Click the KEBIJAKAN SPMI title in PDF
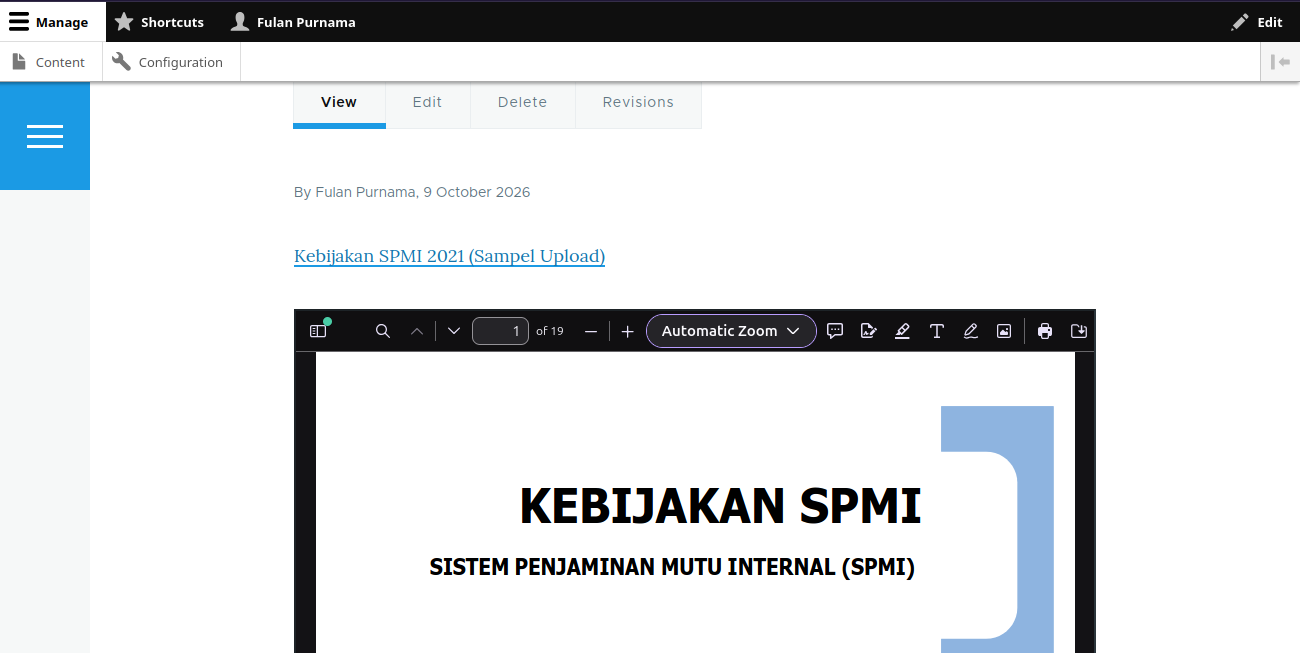This screenshot has width=1300, height=653. [x=720, y=506]
